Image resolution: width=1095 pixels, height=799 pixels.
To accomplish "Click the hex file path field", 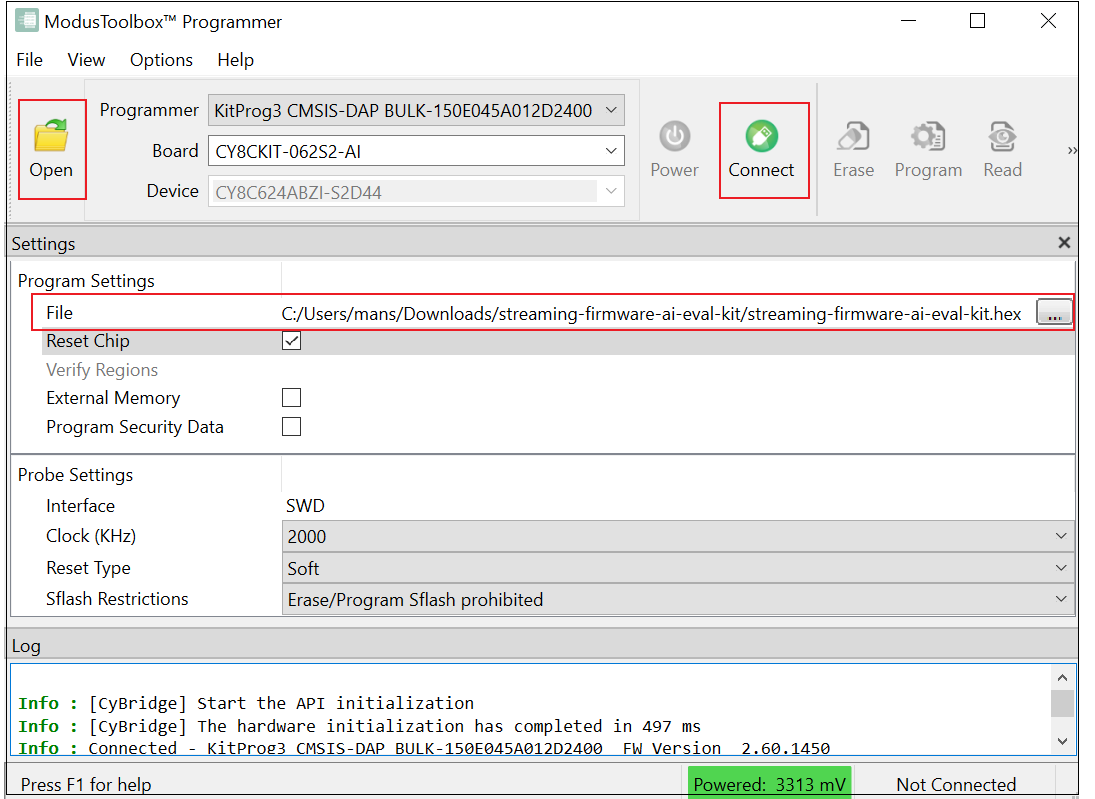I will coord(651,314).
